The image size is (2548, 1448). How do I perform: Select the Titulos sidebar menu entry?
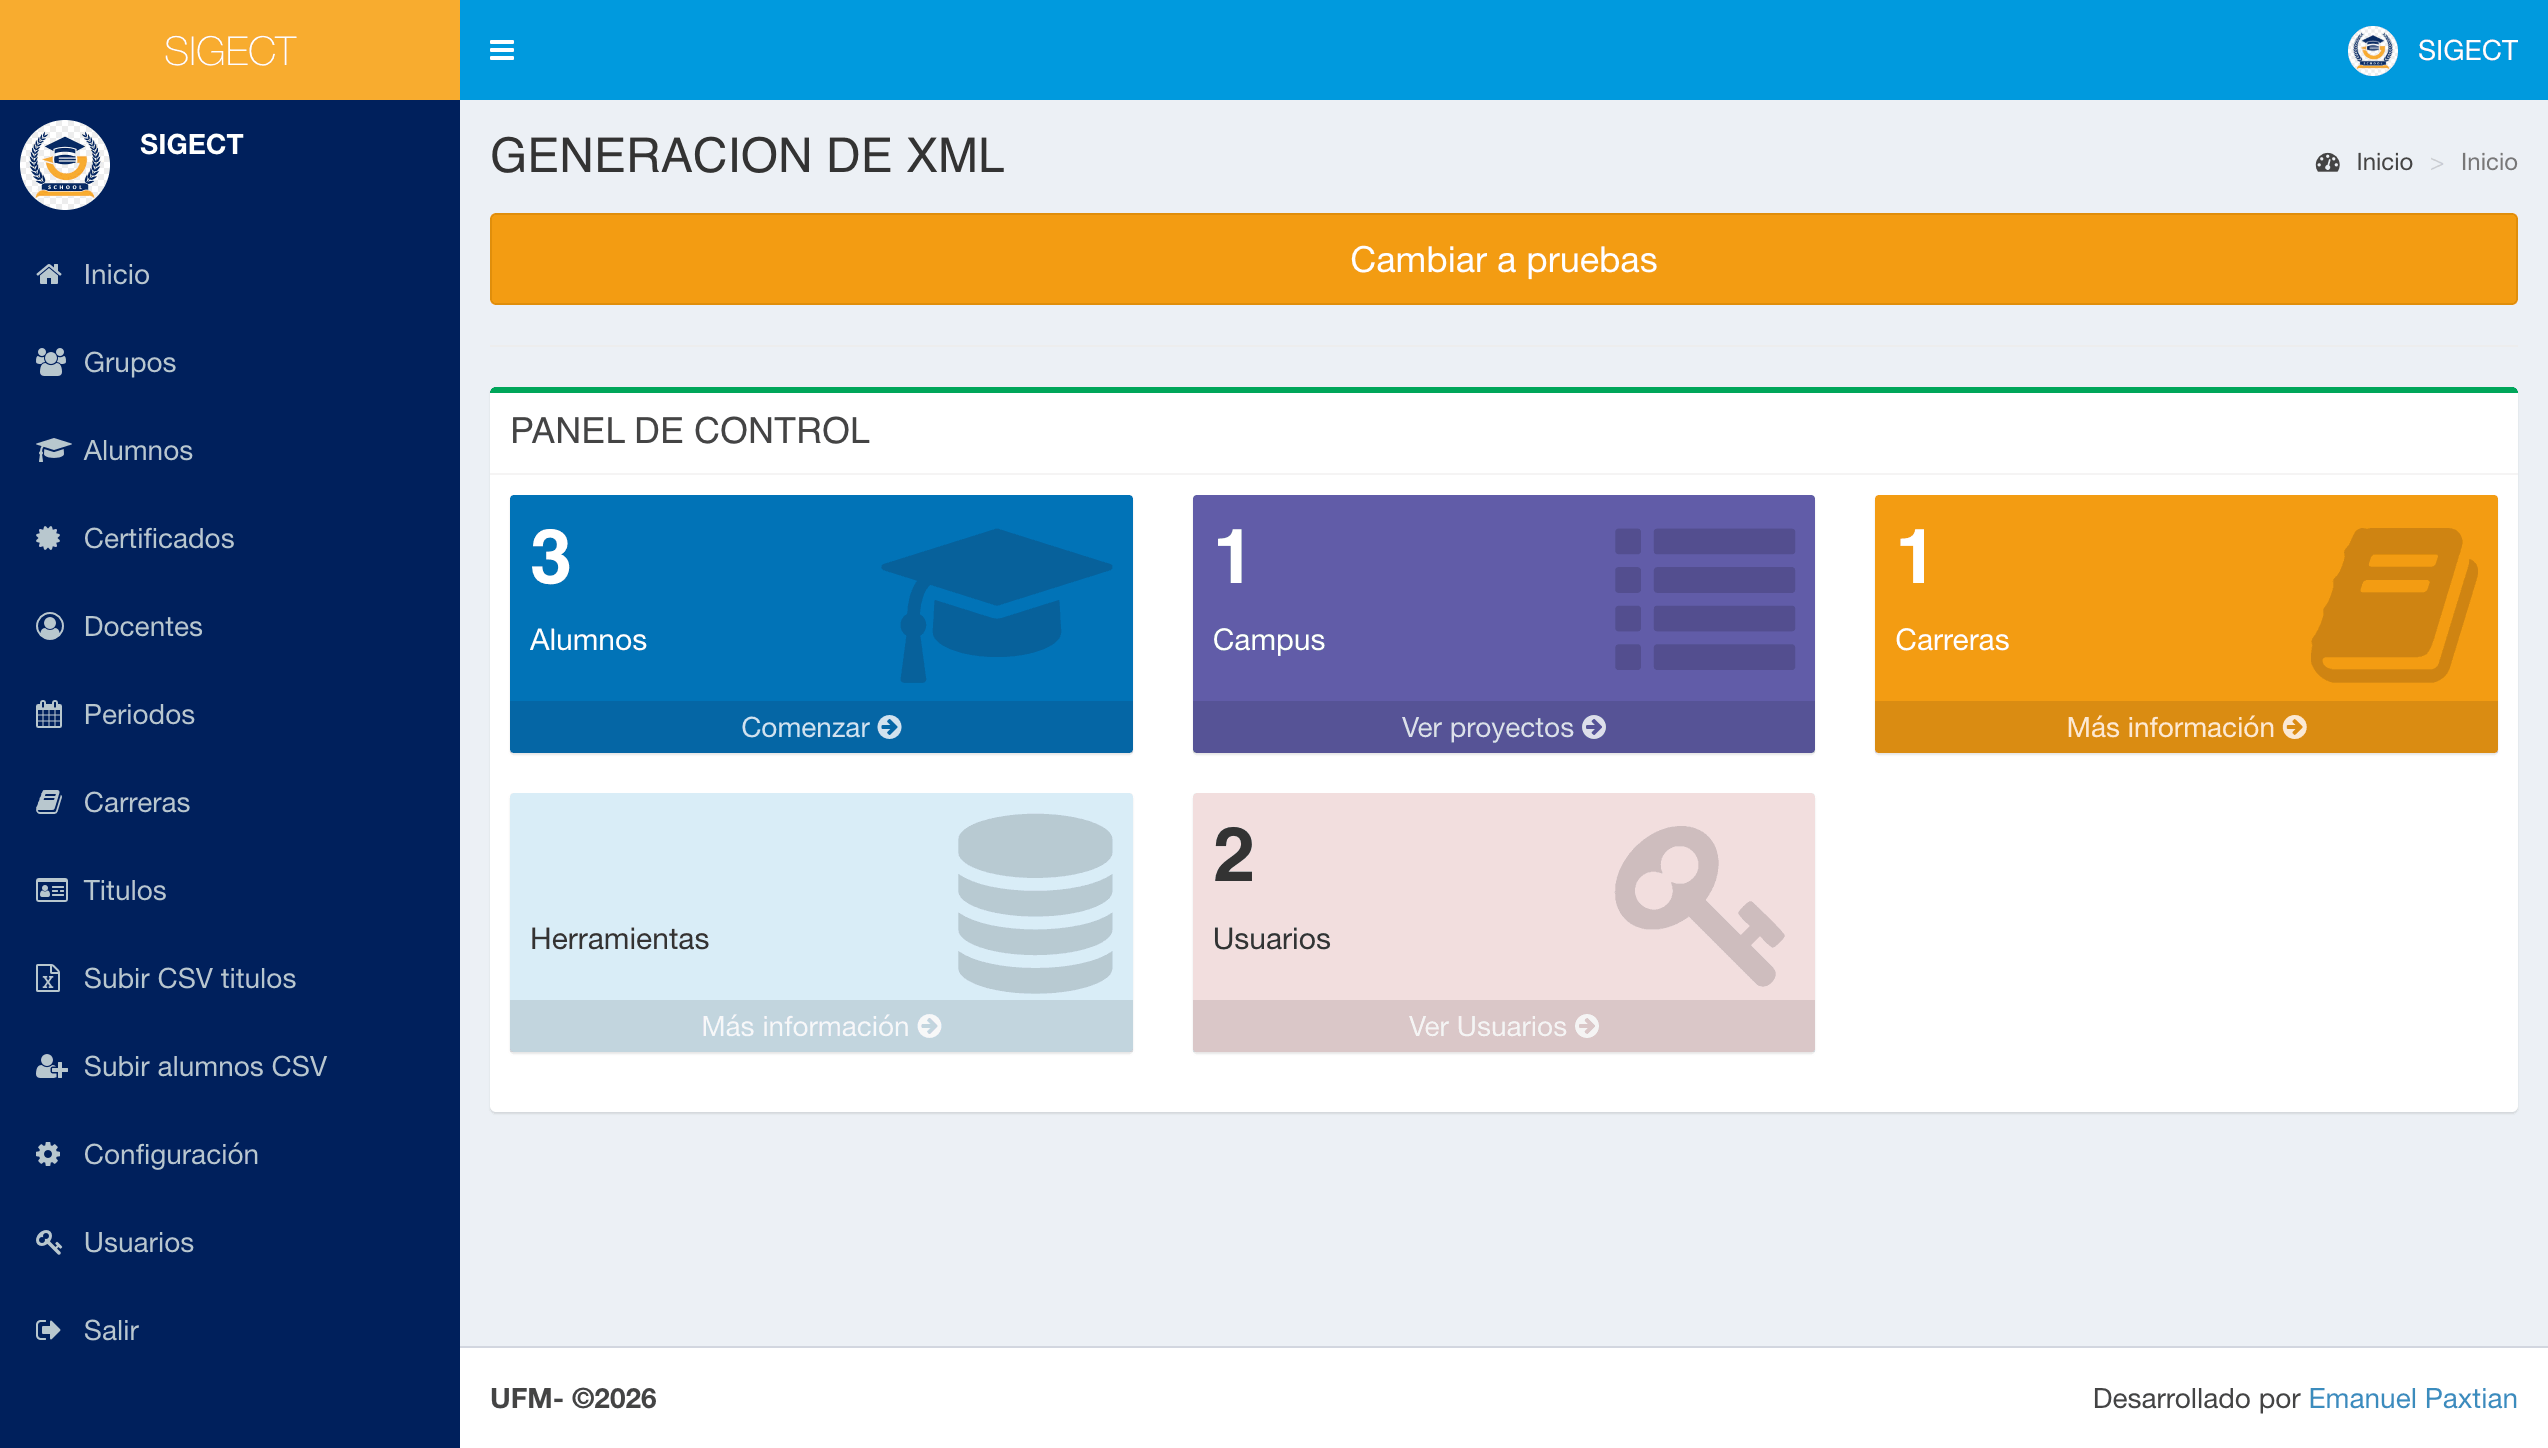click(x=125, y=890)
